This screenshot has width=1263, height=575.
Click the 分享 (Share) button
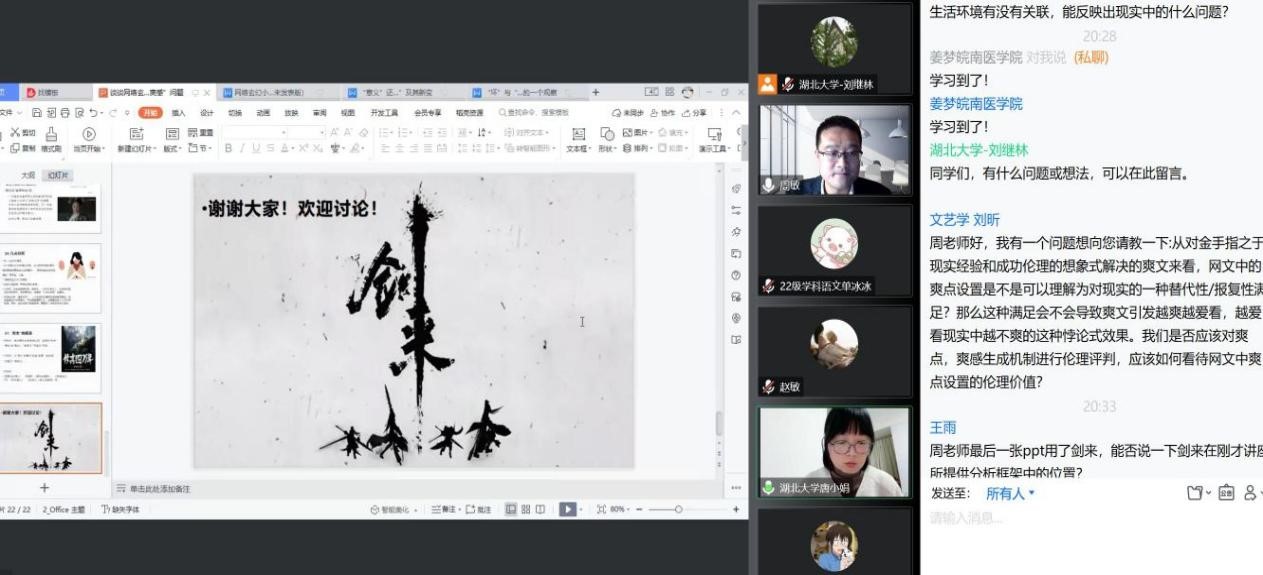[694, 113]
